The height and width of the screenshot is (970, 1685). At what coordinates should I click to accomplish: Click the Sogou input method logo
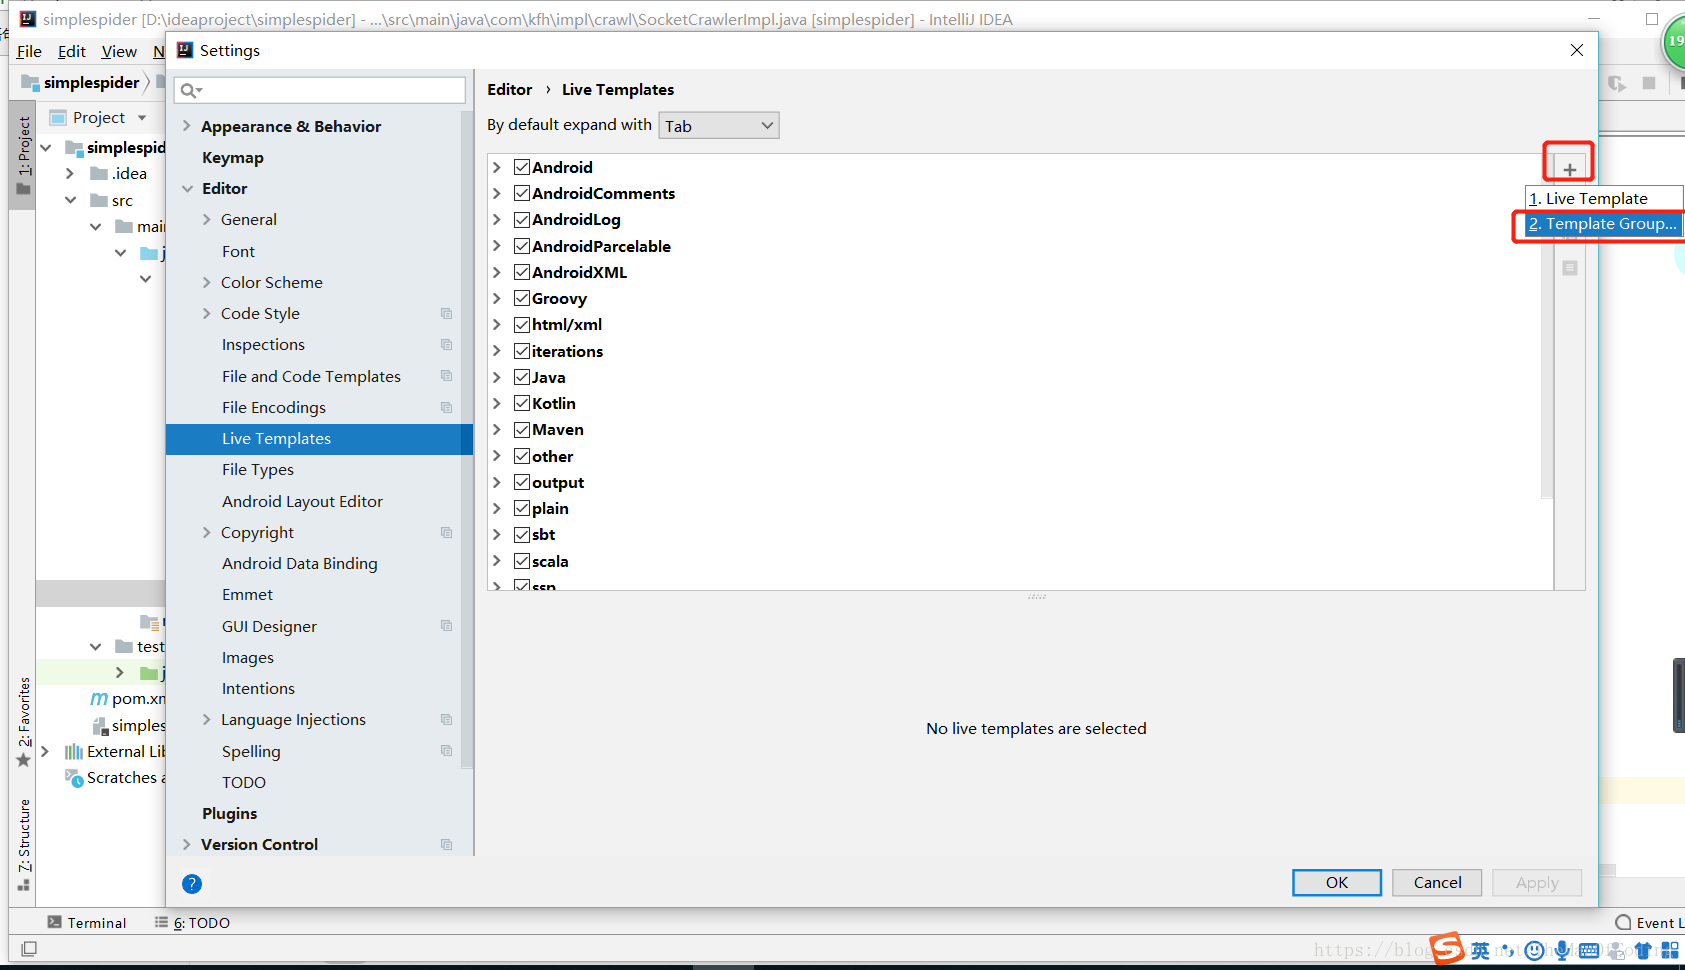pos(1447,948)
